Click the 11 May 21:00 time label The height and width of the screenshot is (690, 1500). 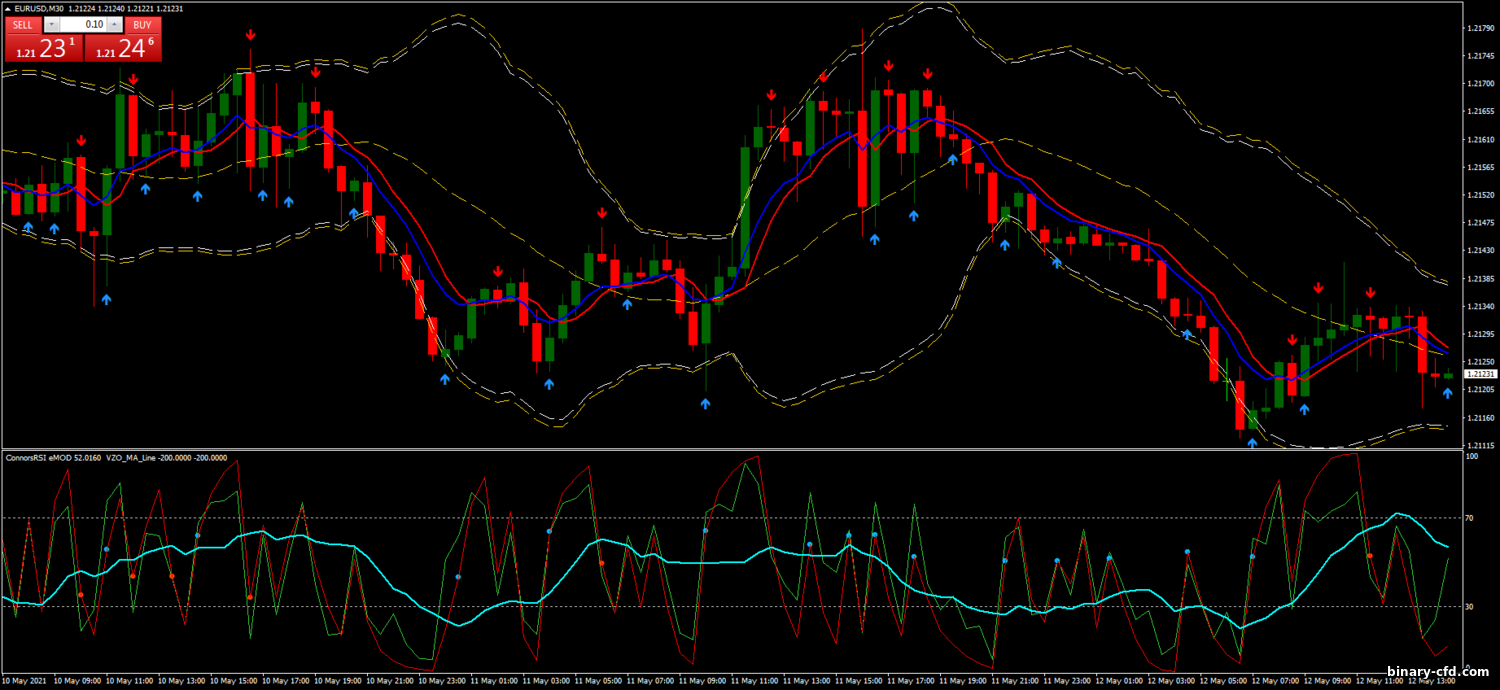pos(1016,681)
